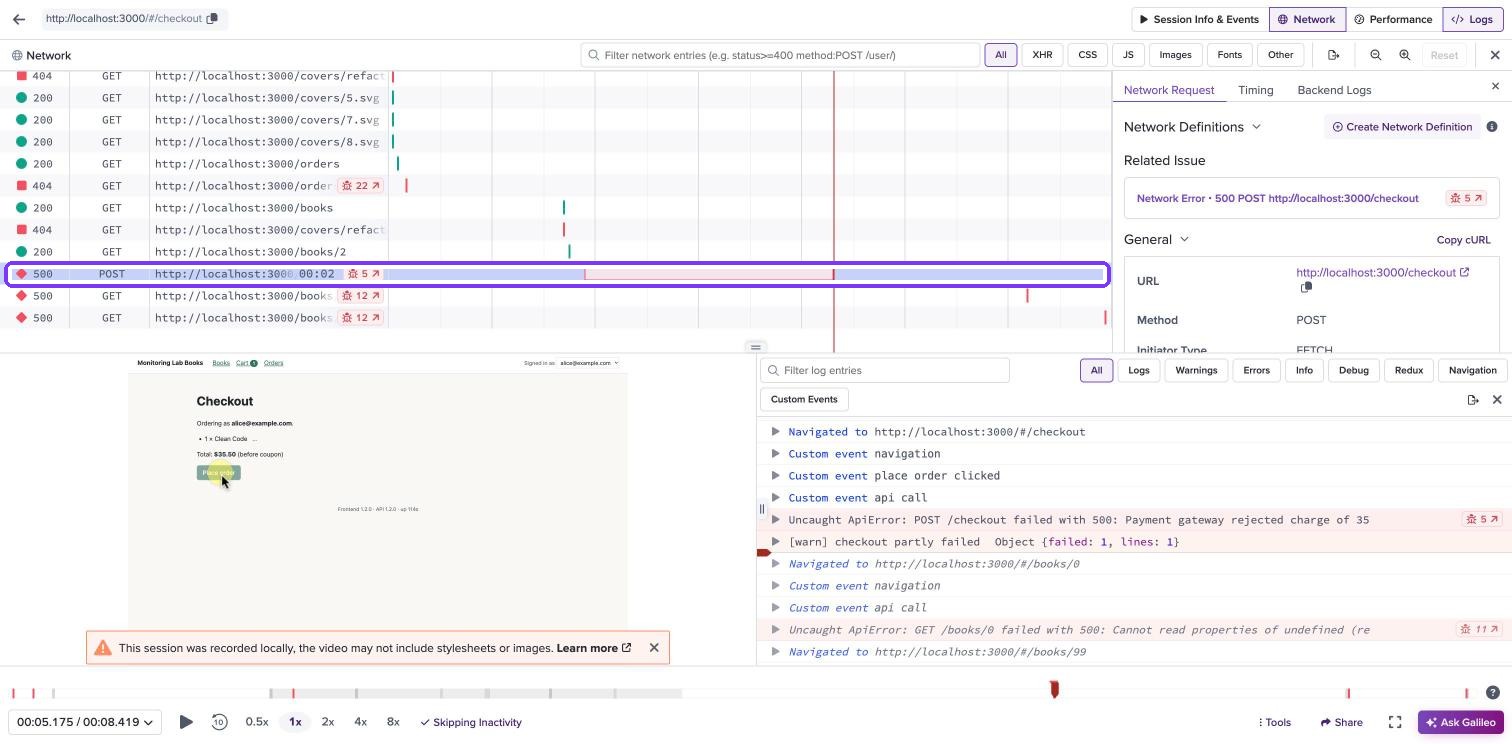This screenshot has width=1512, height=744.
Task: Expand the checkout partly failed warning entry
Action: click(x=775, y=542)
